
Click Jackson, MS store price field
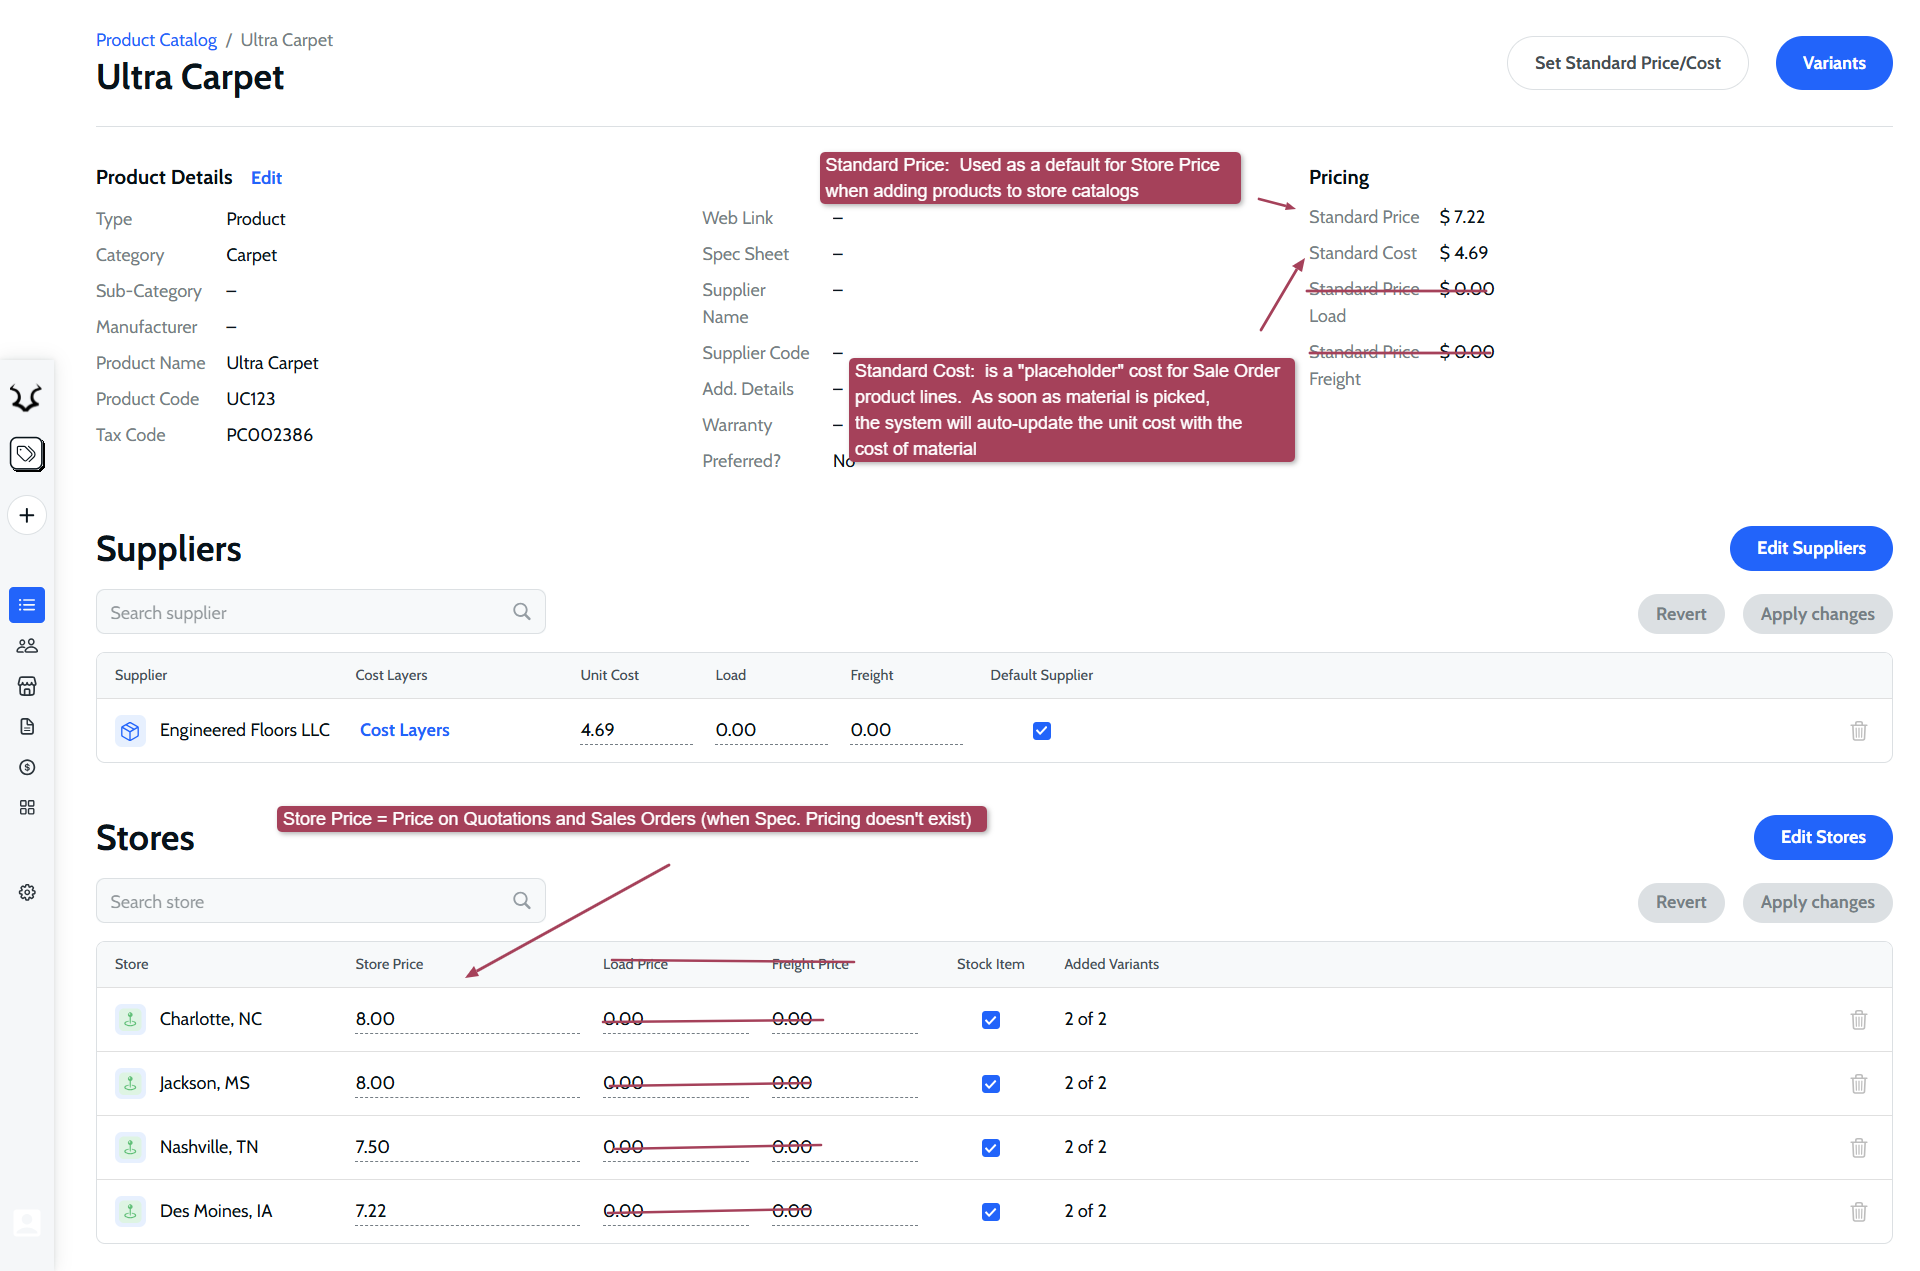pyautogui.click(x=465, y=1083)
